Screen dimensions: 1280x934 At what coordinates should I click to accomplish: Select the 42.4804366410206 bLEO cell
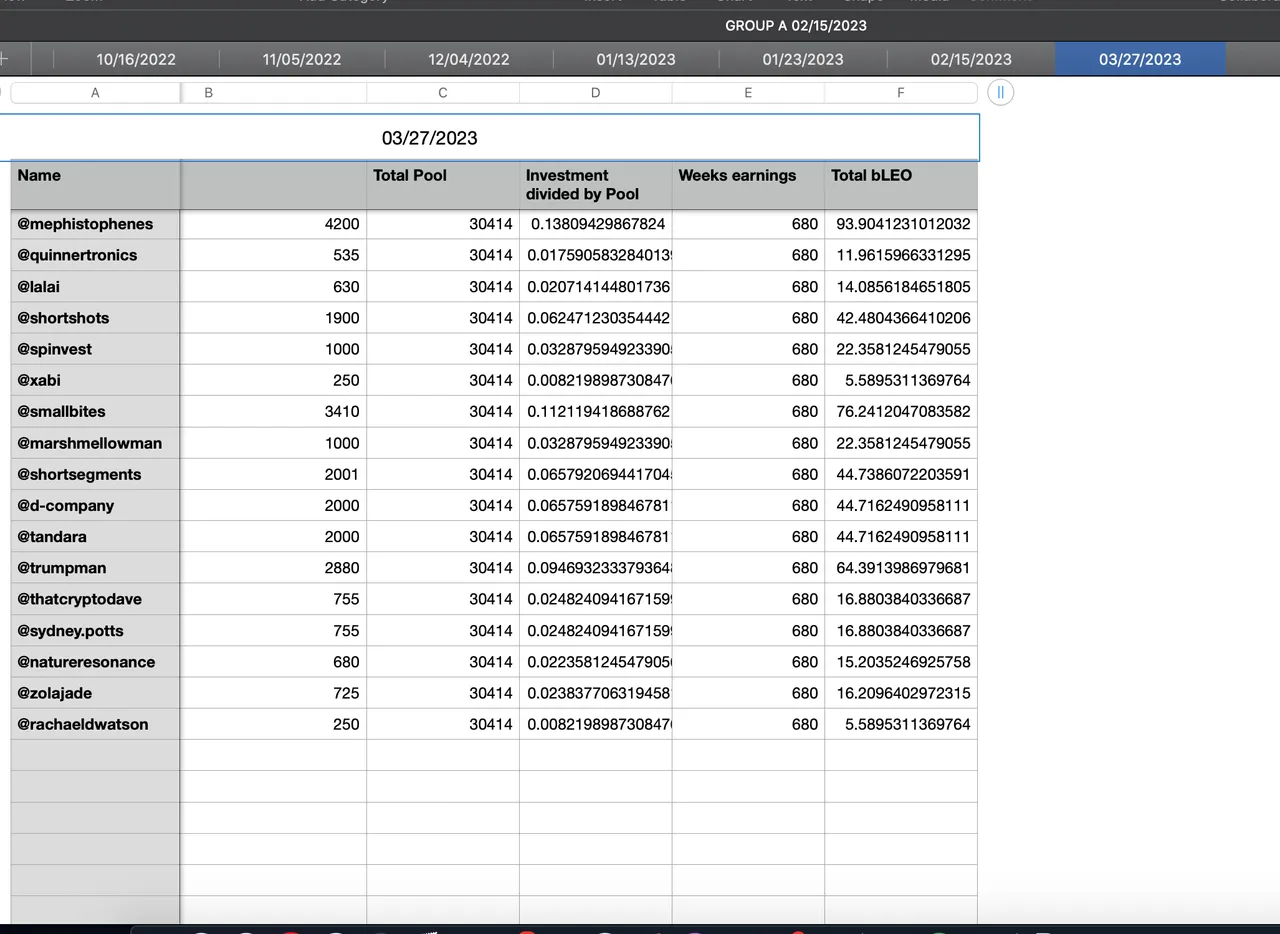(901, 318)
